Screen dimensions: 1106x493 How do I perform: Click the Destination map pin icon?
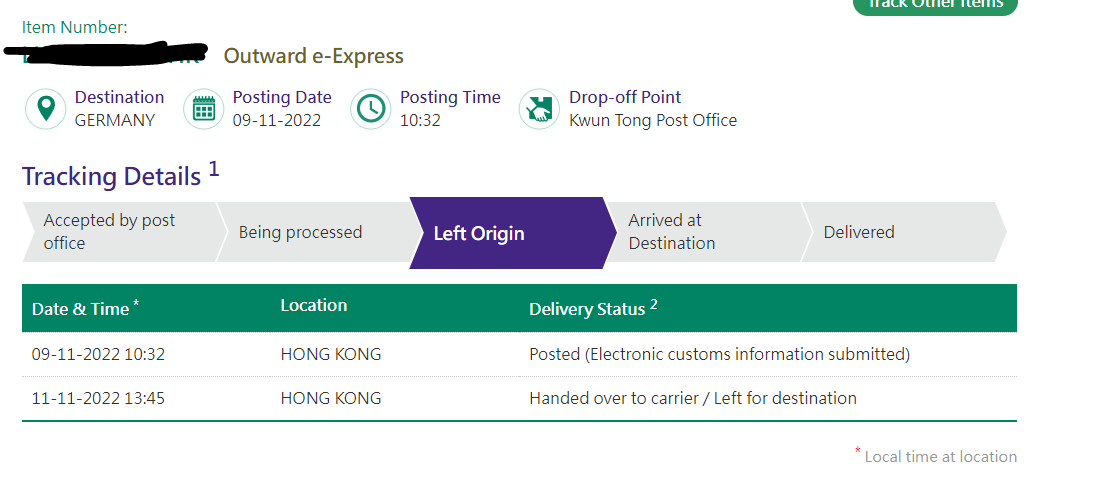coord(46,109)
